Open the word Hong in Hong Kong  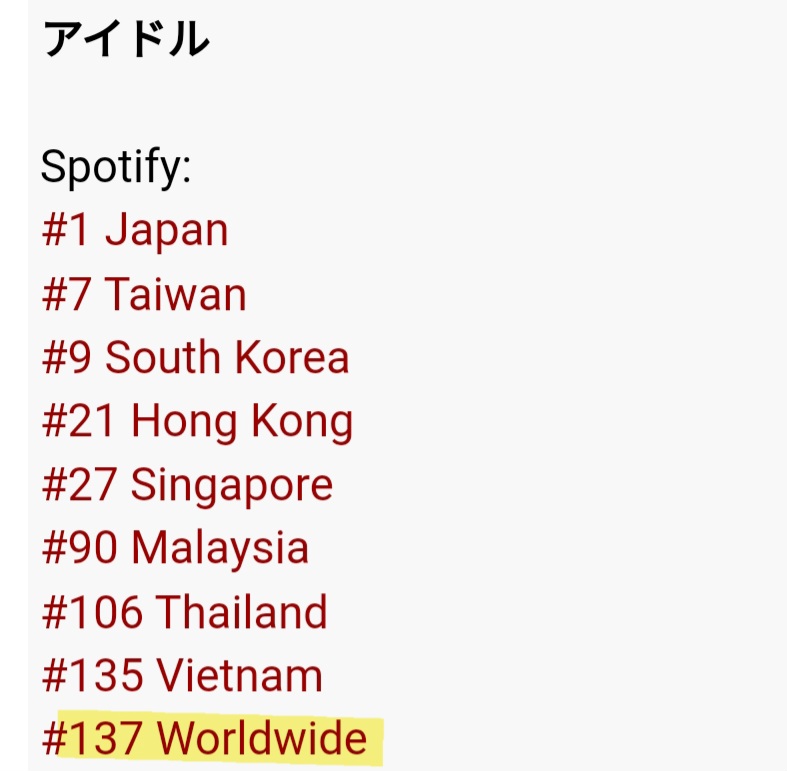coord(184,422)
